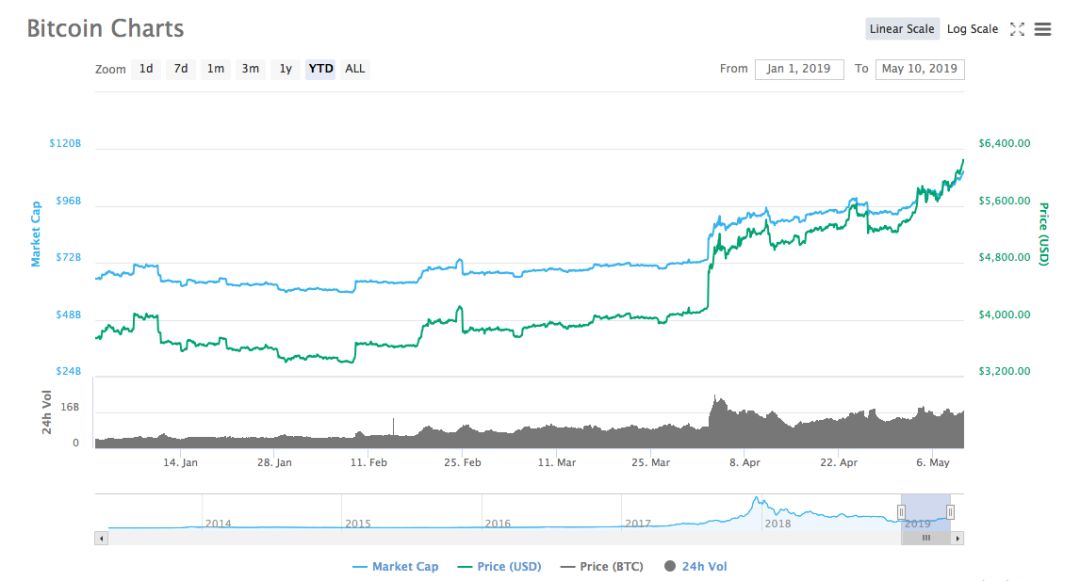Edit the To date field
The width and height of the screenshot is (1080, 581).
pyautogui.click(x=920, y=69)
